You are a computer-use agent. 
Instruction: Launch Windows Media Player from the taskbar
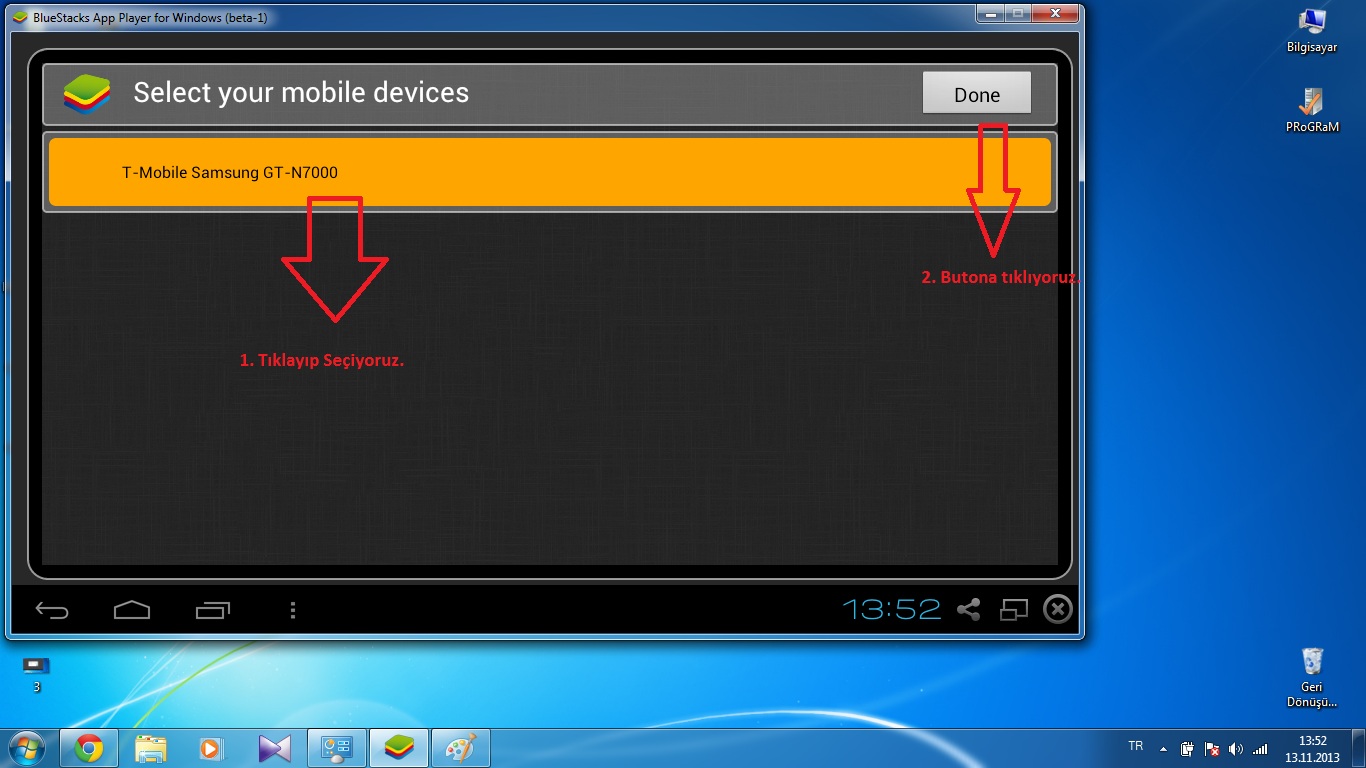(211, 748)
